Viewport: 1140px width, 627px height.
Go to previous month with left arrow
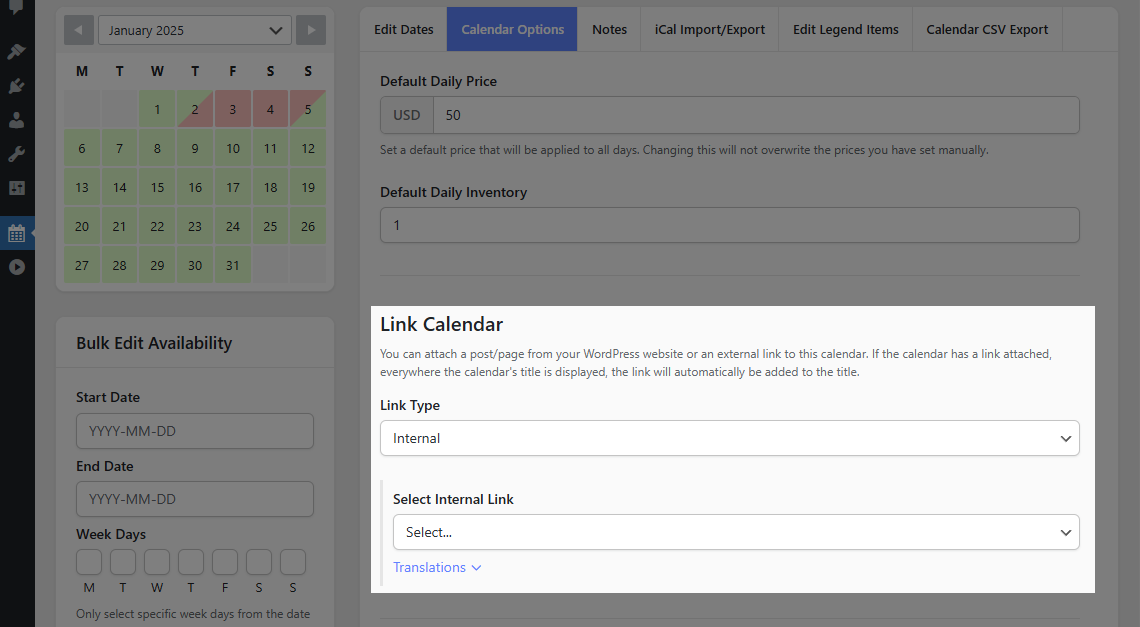point(79,31)
